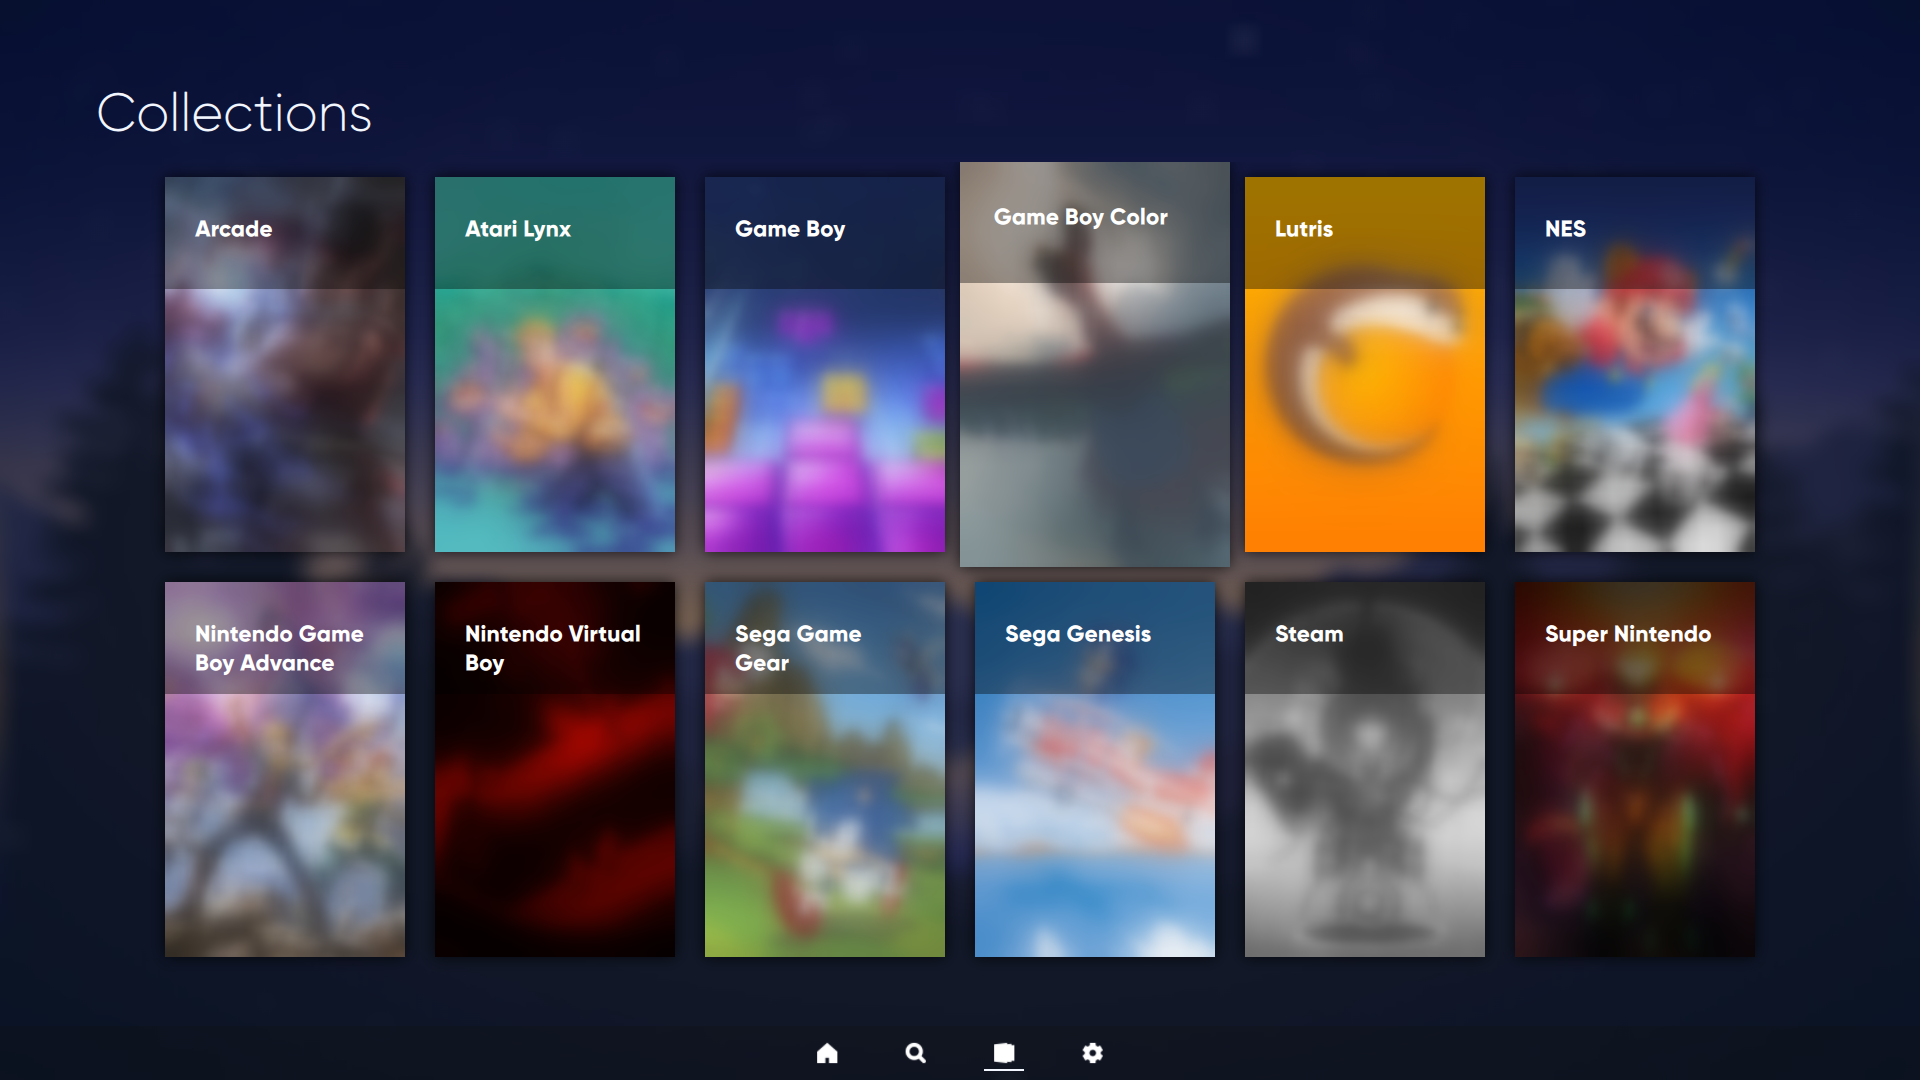The image size is (1920, 1080).
Task: Select the NES collection
Action: [x=1634, y=364]
